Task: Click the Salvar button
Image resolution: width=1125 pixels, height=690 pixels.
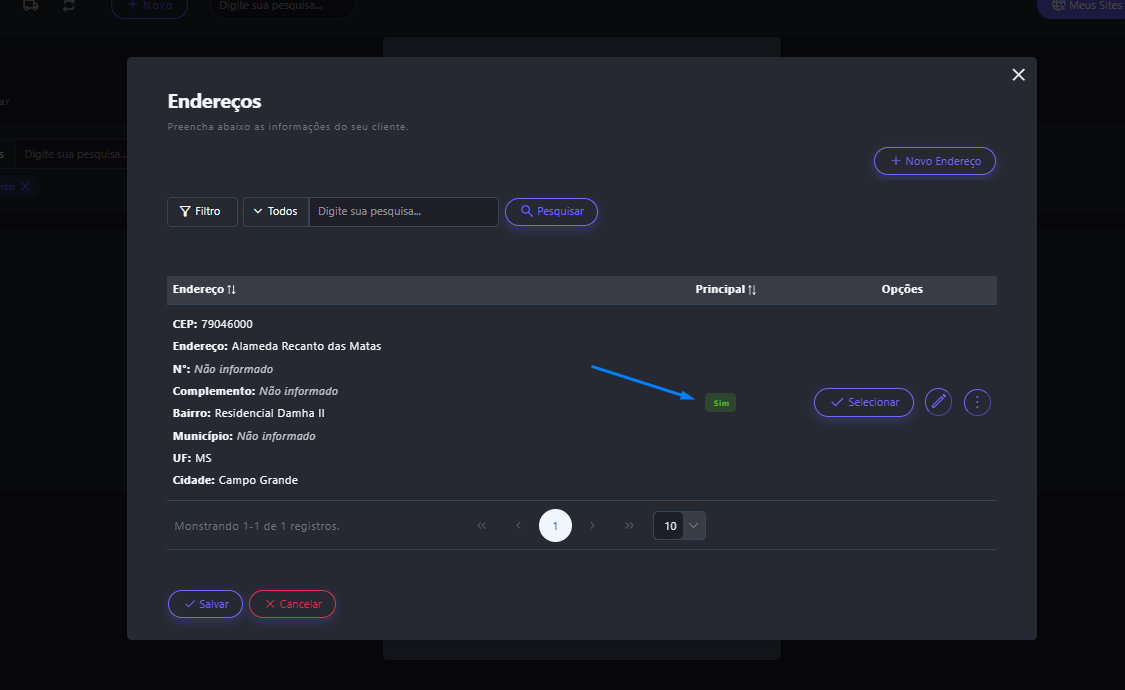Action: click(205, 604)
